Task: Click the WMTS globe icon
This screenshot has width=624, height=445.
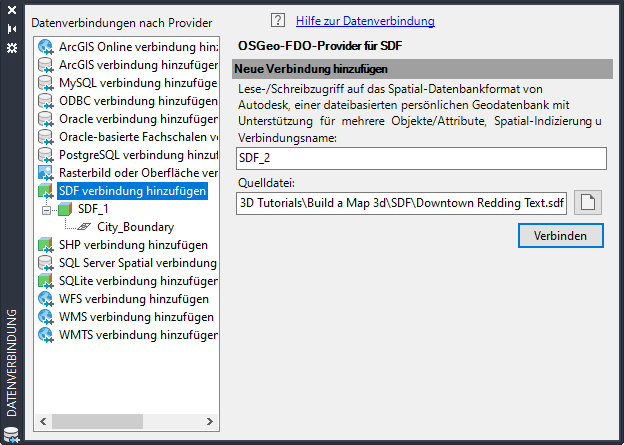Action: click(45, 335)
